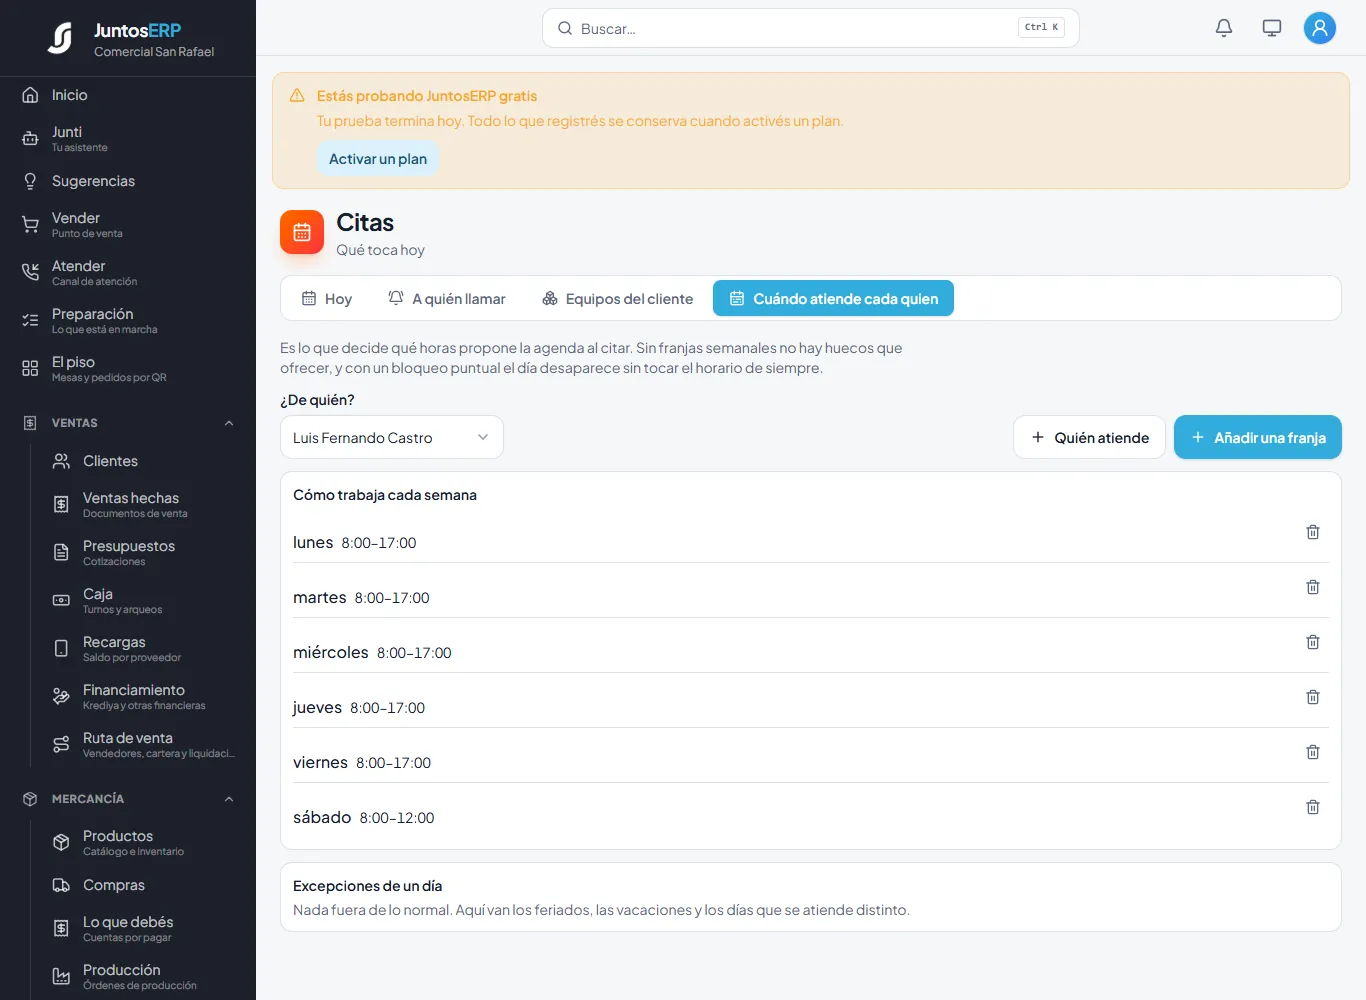This screenshot has width=1366, height=1000.
Task: Open Ruta de venta
Action: (144, 744)
